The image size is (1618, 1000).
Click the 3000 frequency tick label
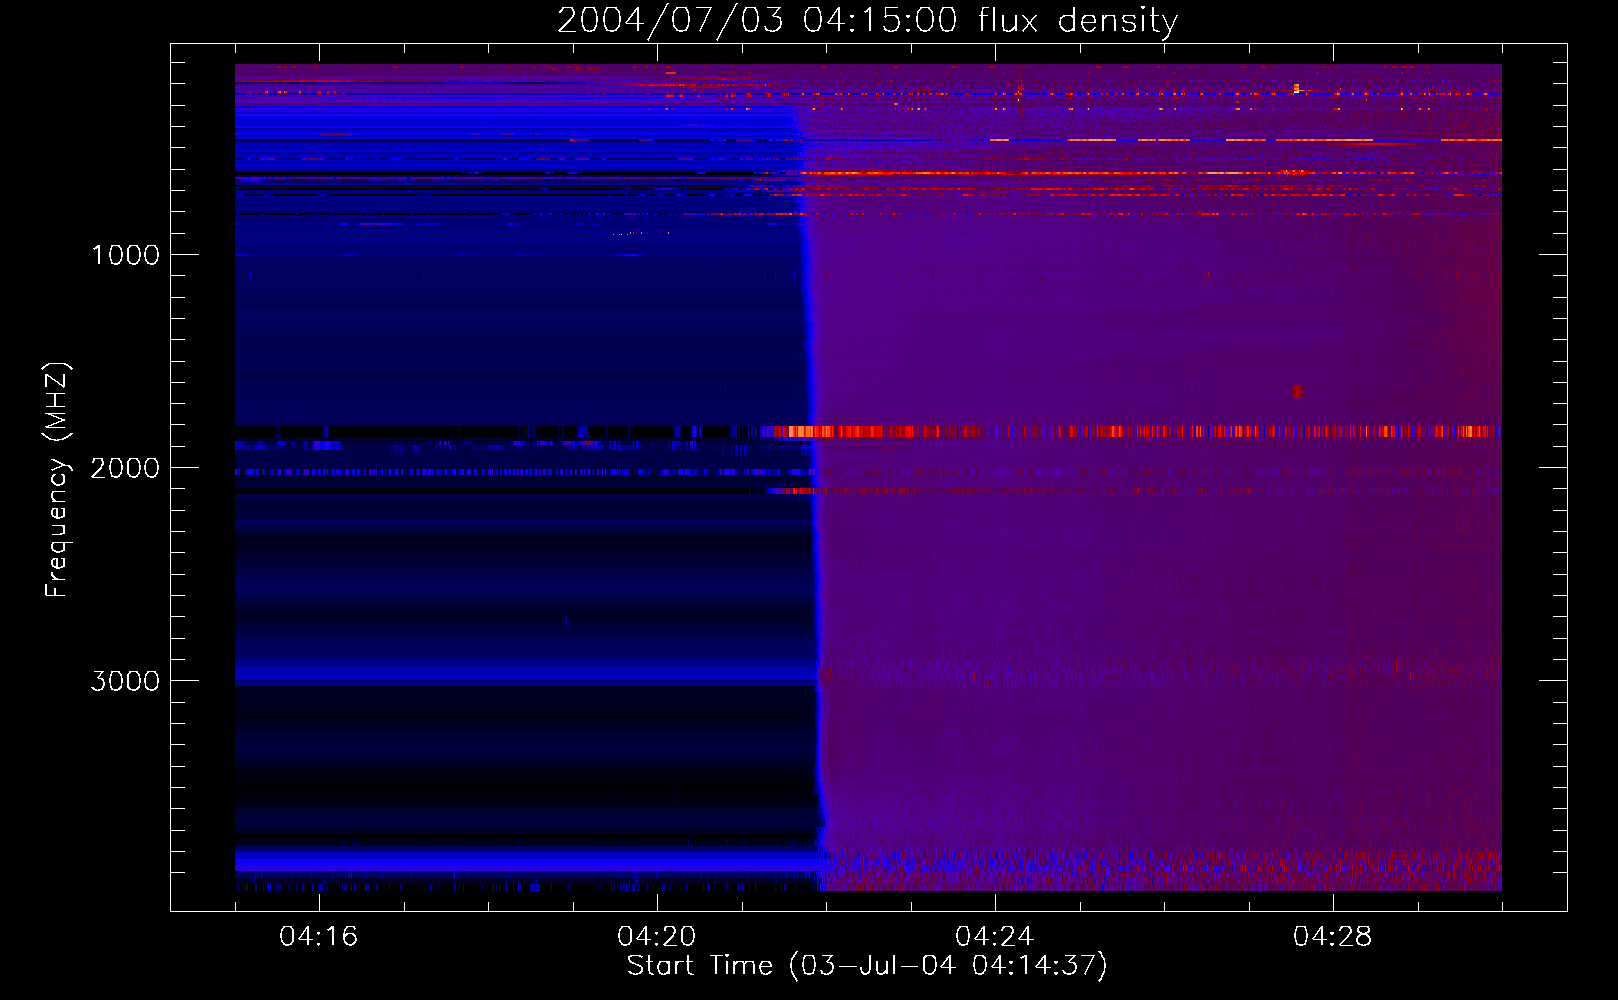coord(125,681)
